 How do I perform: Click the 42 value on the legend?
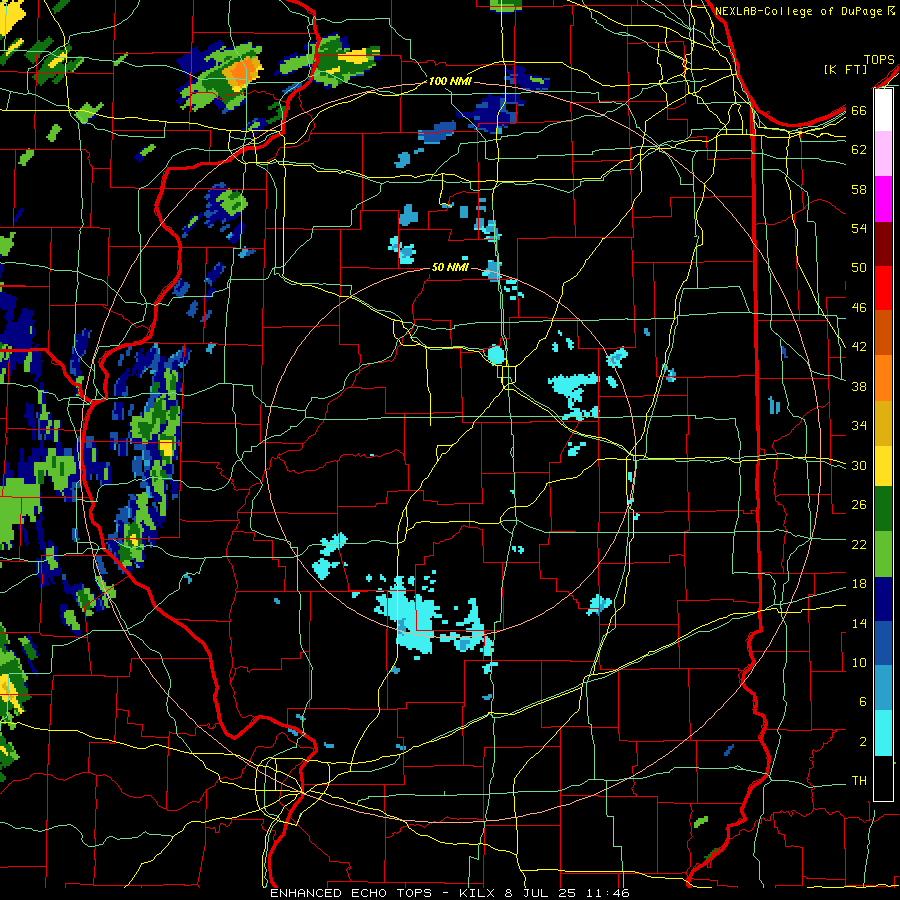click(859, 347)
